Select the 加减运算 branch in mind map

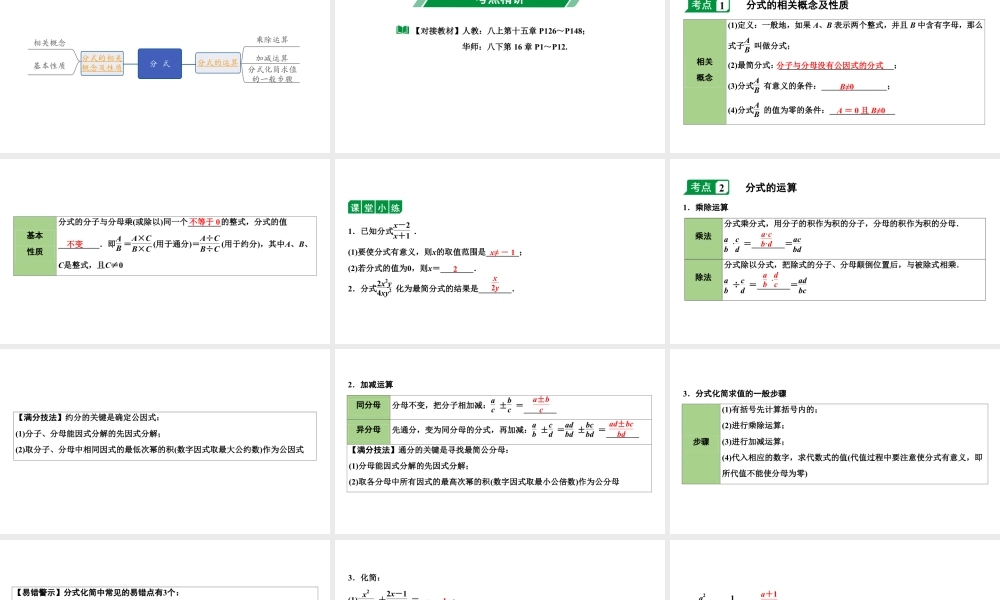[271, 58]
